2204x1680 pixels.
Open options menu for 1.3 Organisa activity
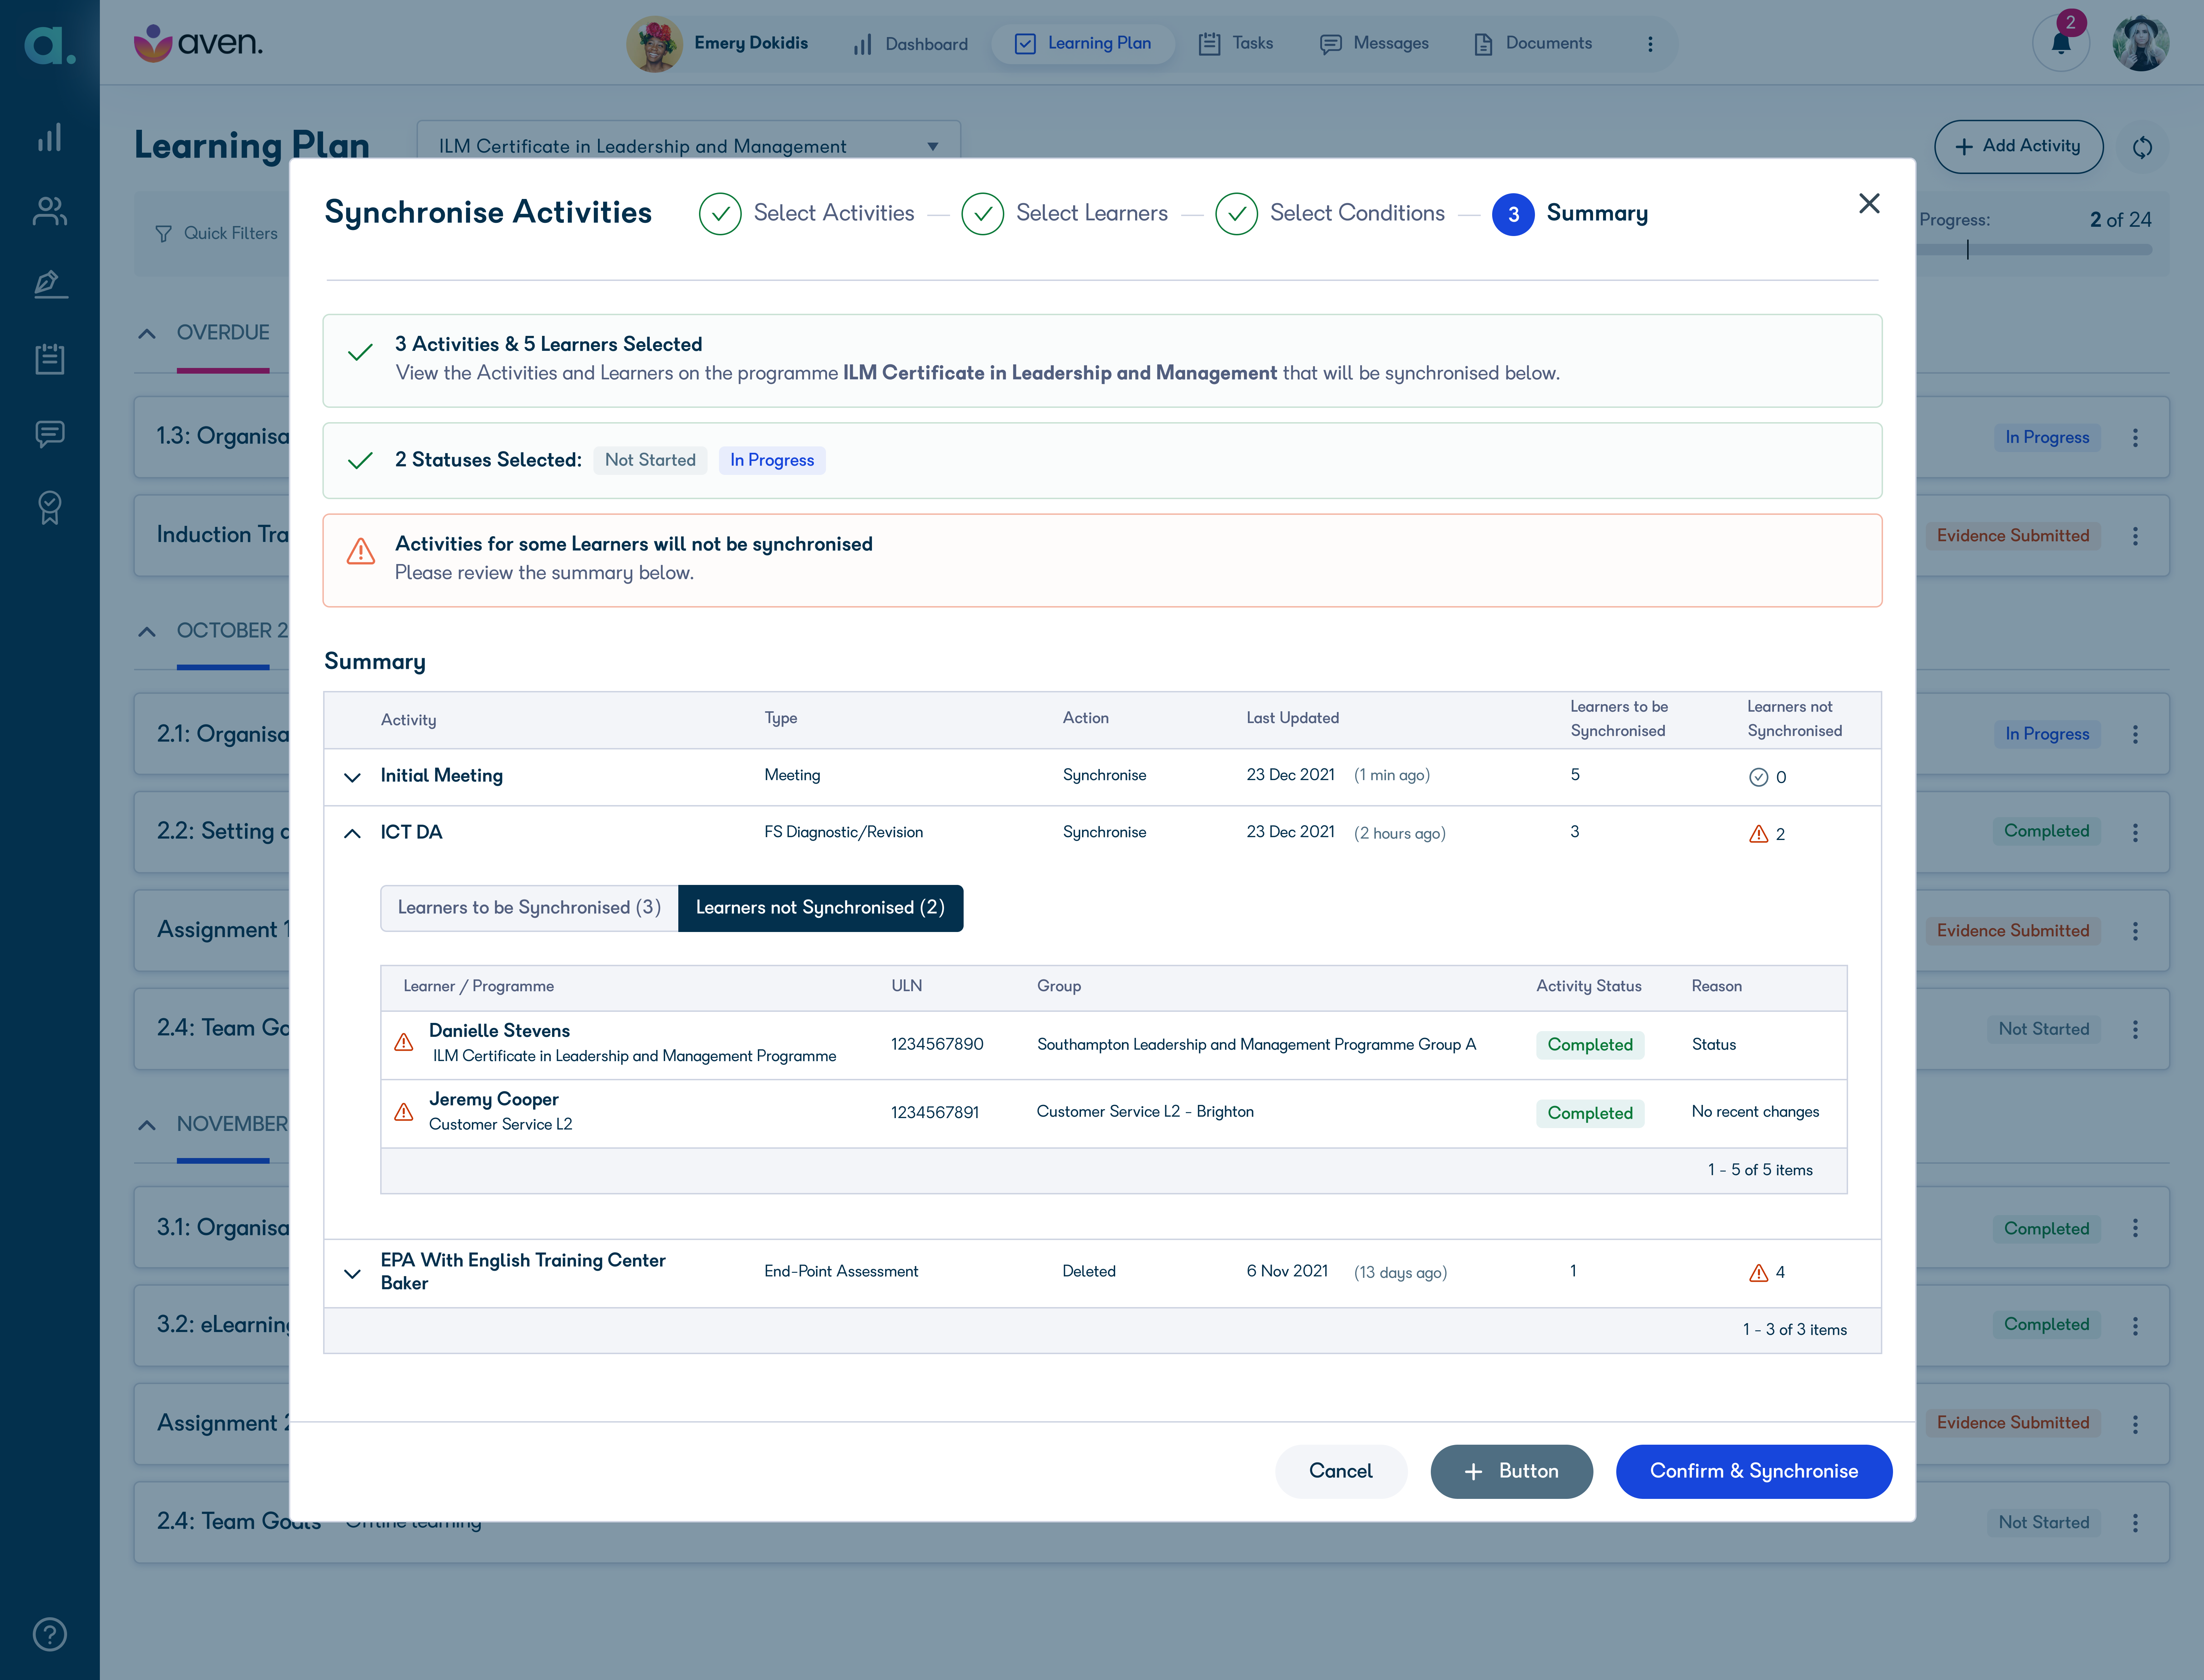2135,437
